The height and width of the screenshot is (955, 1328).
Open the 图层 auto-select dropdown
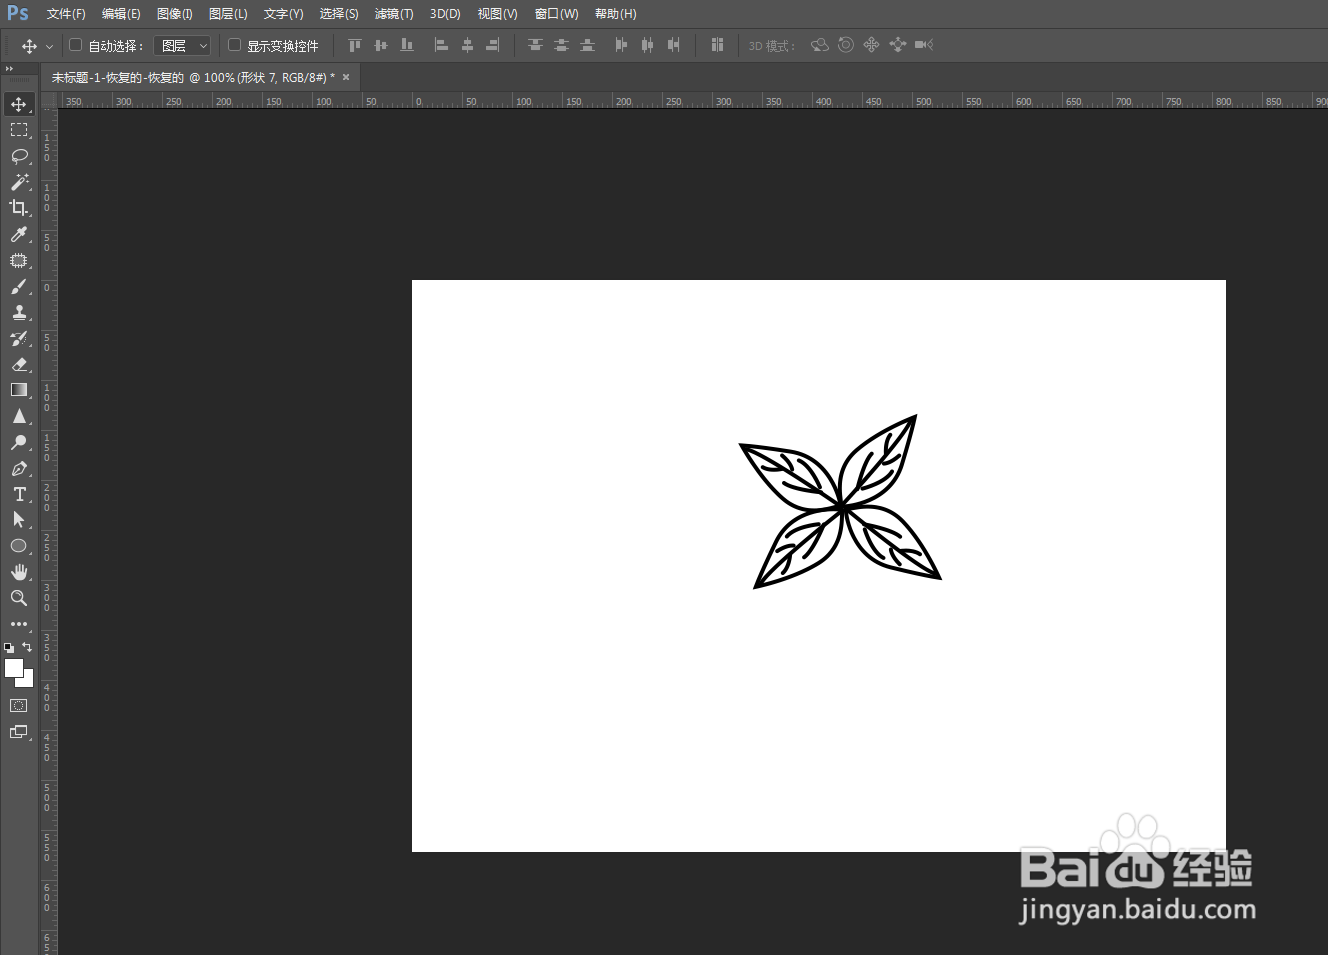pyautogui.click(x=184, y=46)
